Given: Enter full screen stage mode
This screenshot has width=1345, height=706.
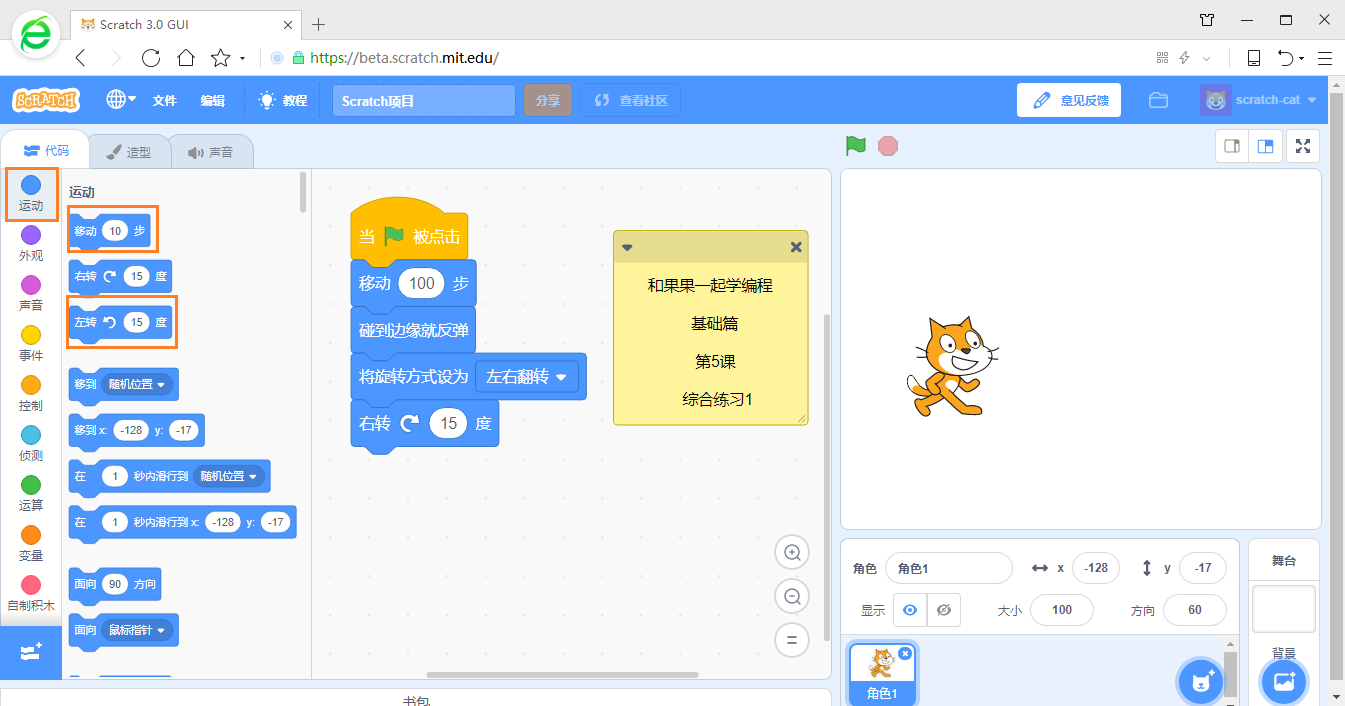Looking at the screenshot, I should click(x=1303, y=146).
